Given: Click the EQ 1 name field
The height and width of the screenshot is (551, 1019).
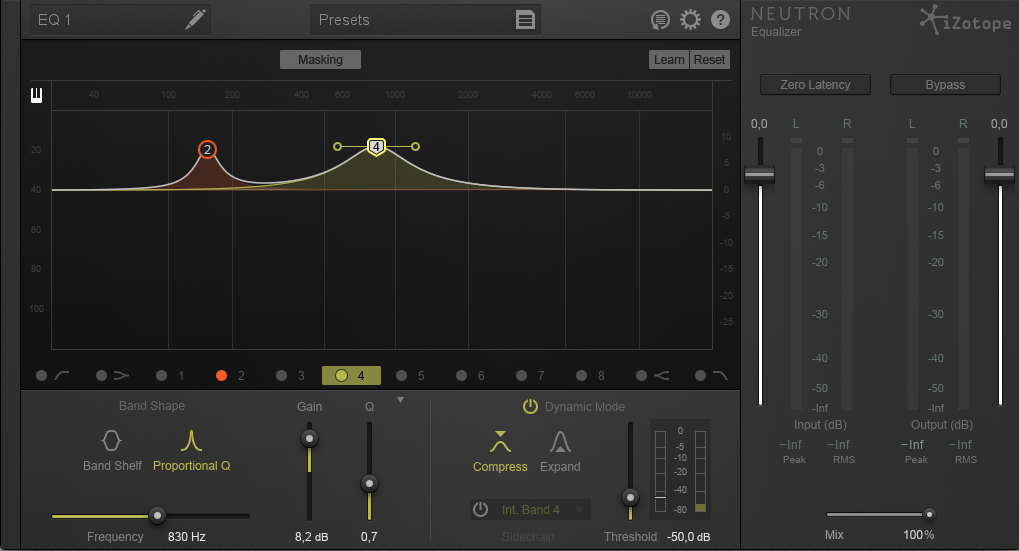Looking at the screenshot, I should [x=120, y=19].
